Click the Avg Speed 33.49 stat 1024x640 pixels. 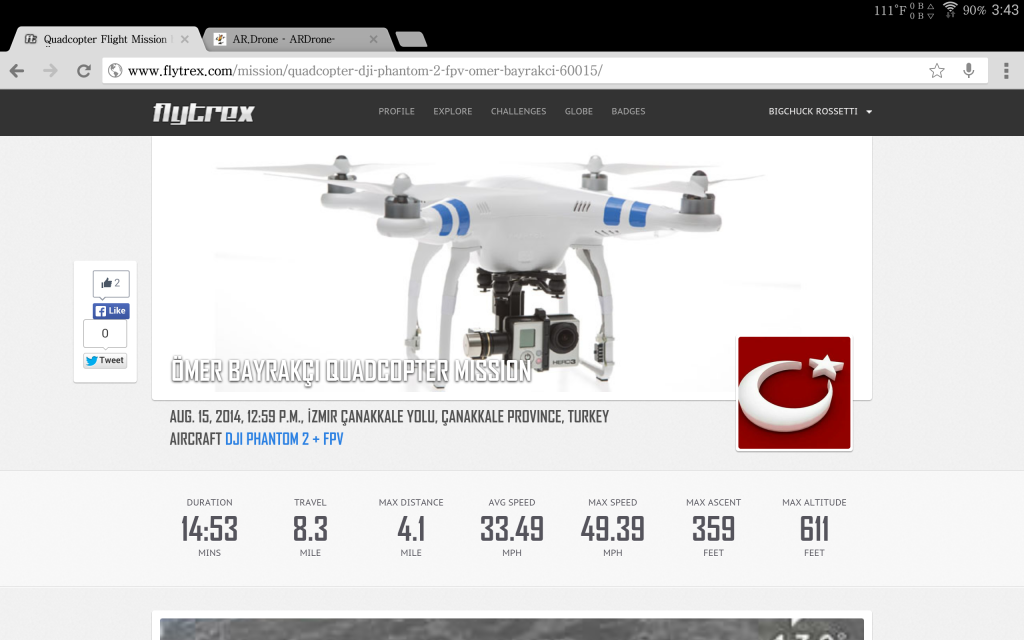[512, 528]
